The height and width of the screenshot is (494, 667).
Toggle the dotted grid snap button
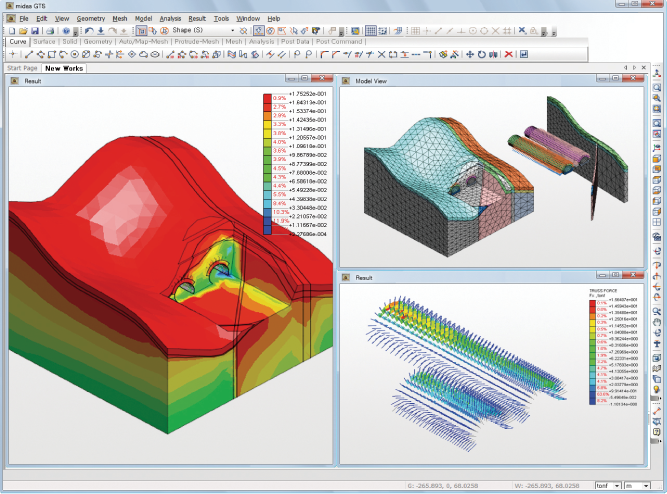[x=382, y=31]
